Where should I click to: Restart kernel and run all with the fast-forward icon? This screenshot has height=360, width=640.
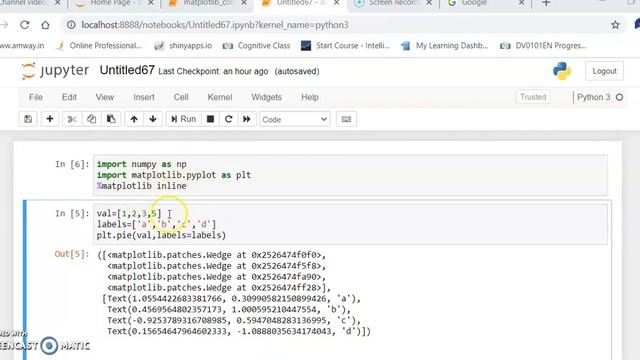247,119
